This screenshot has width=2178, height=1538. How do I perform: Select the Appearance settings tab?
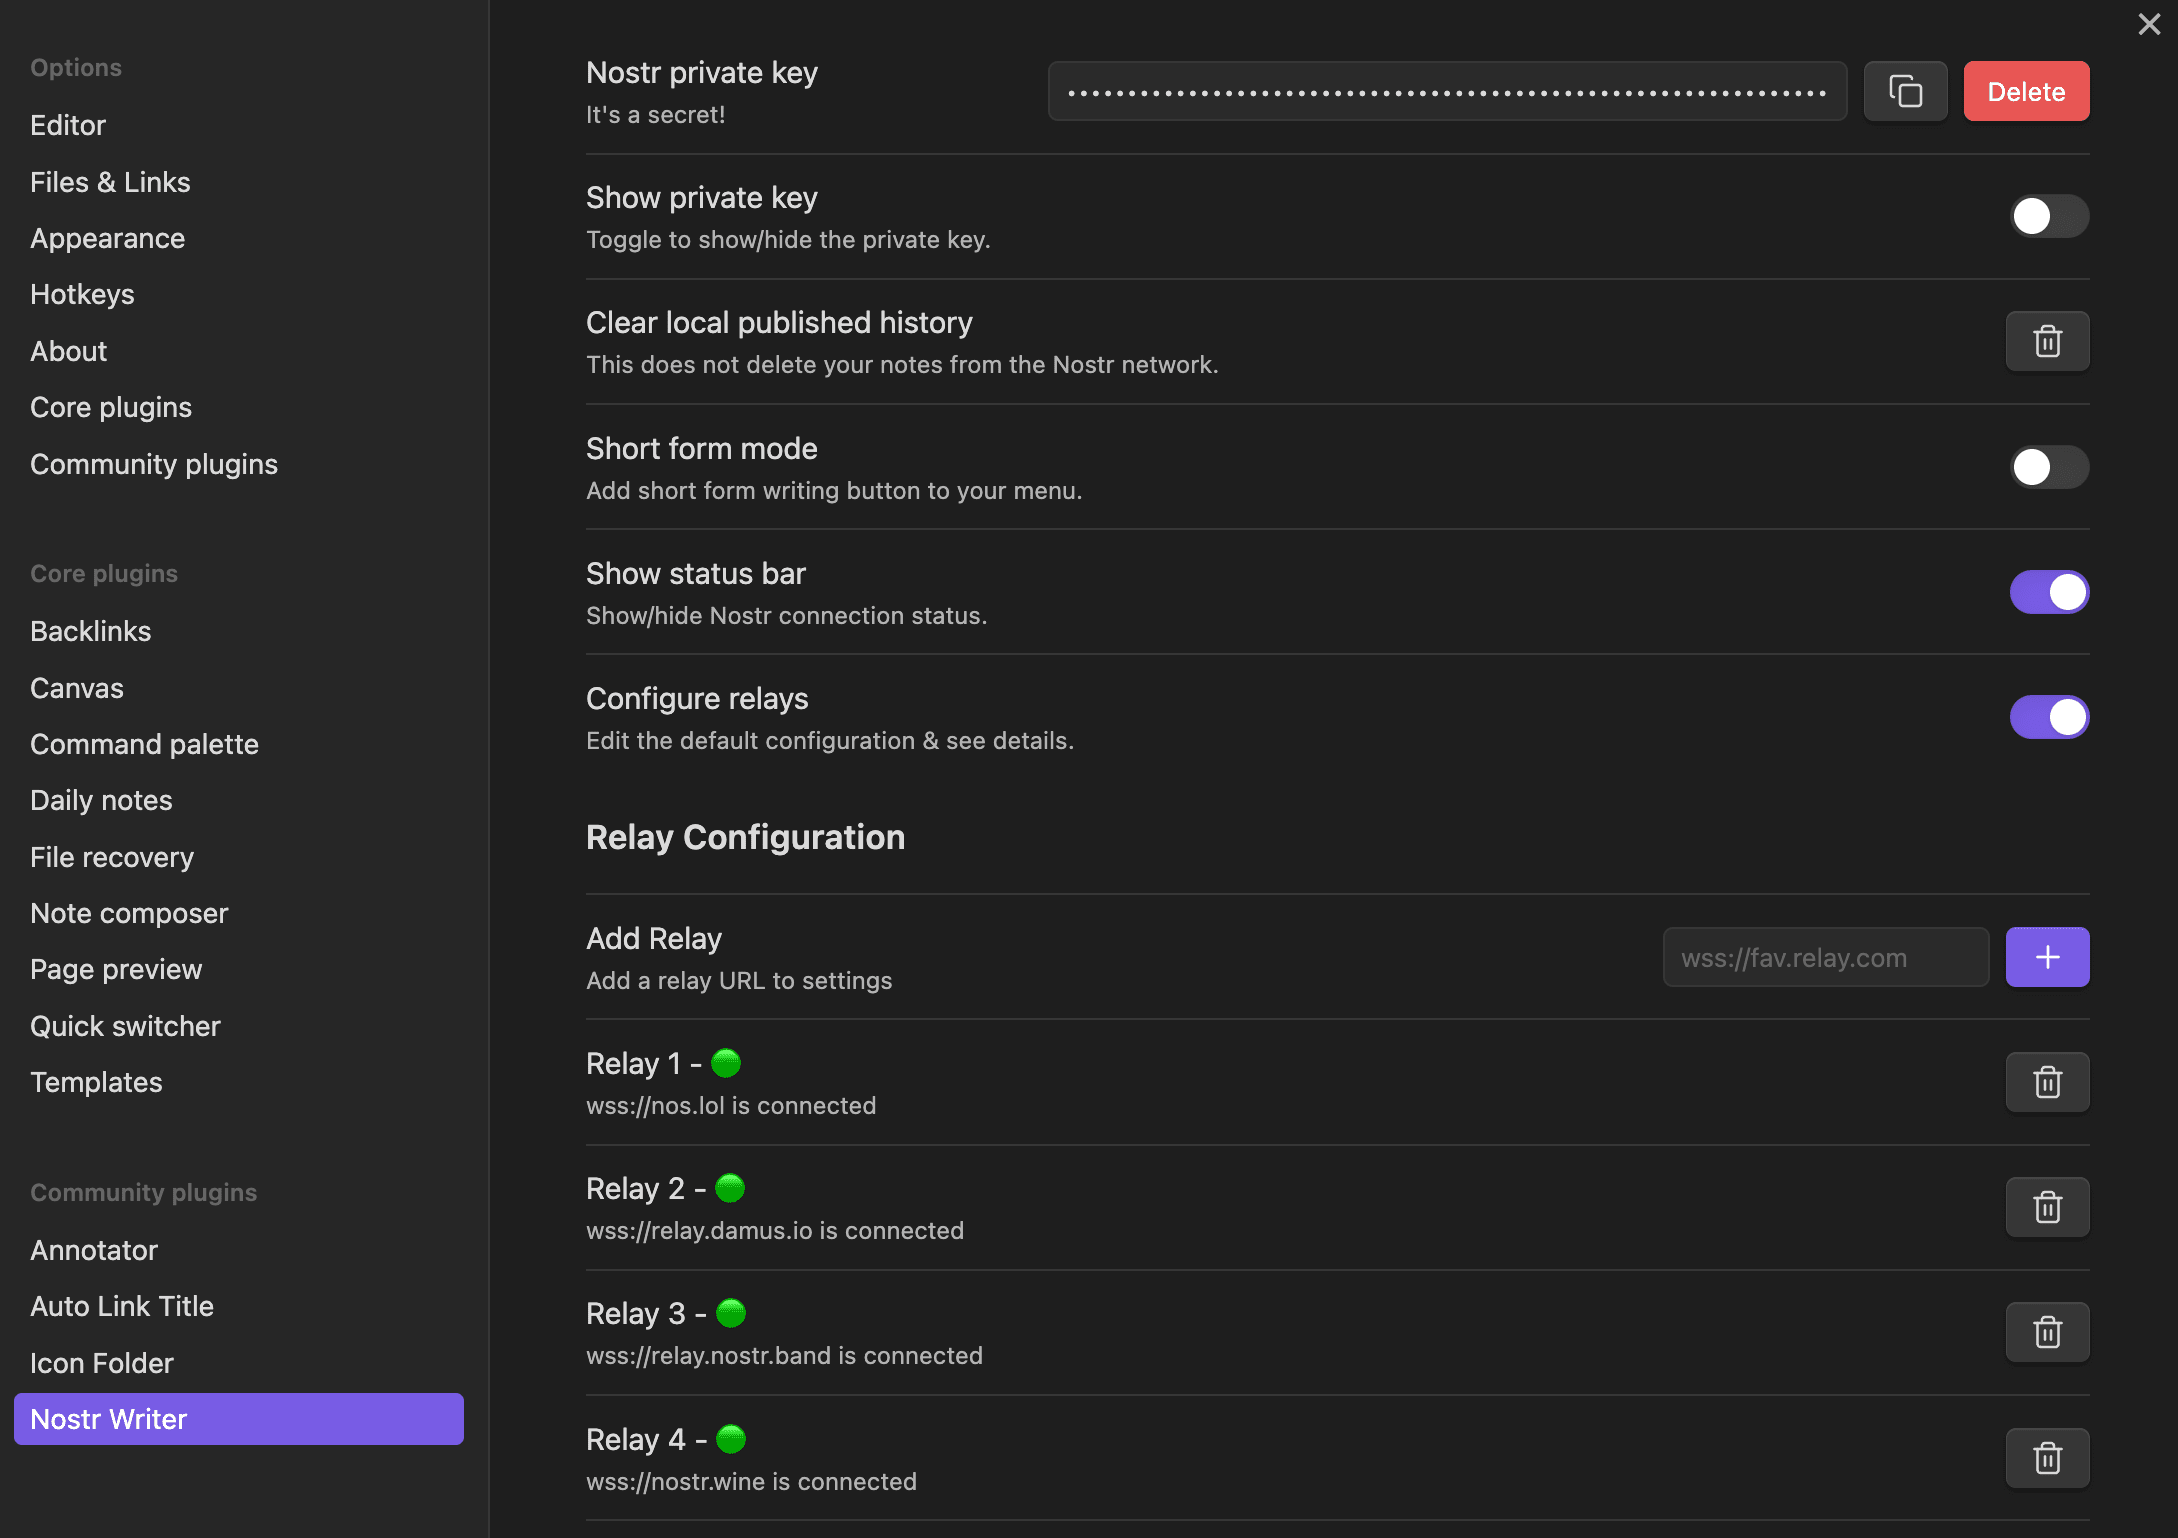pos(106,236)
